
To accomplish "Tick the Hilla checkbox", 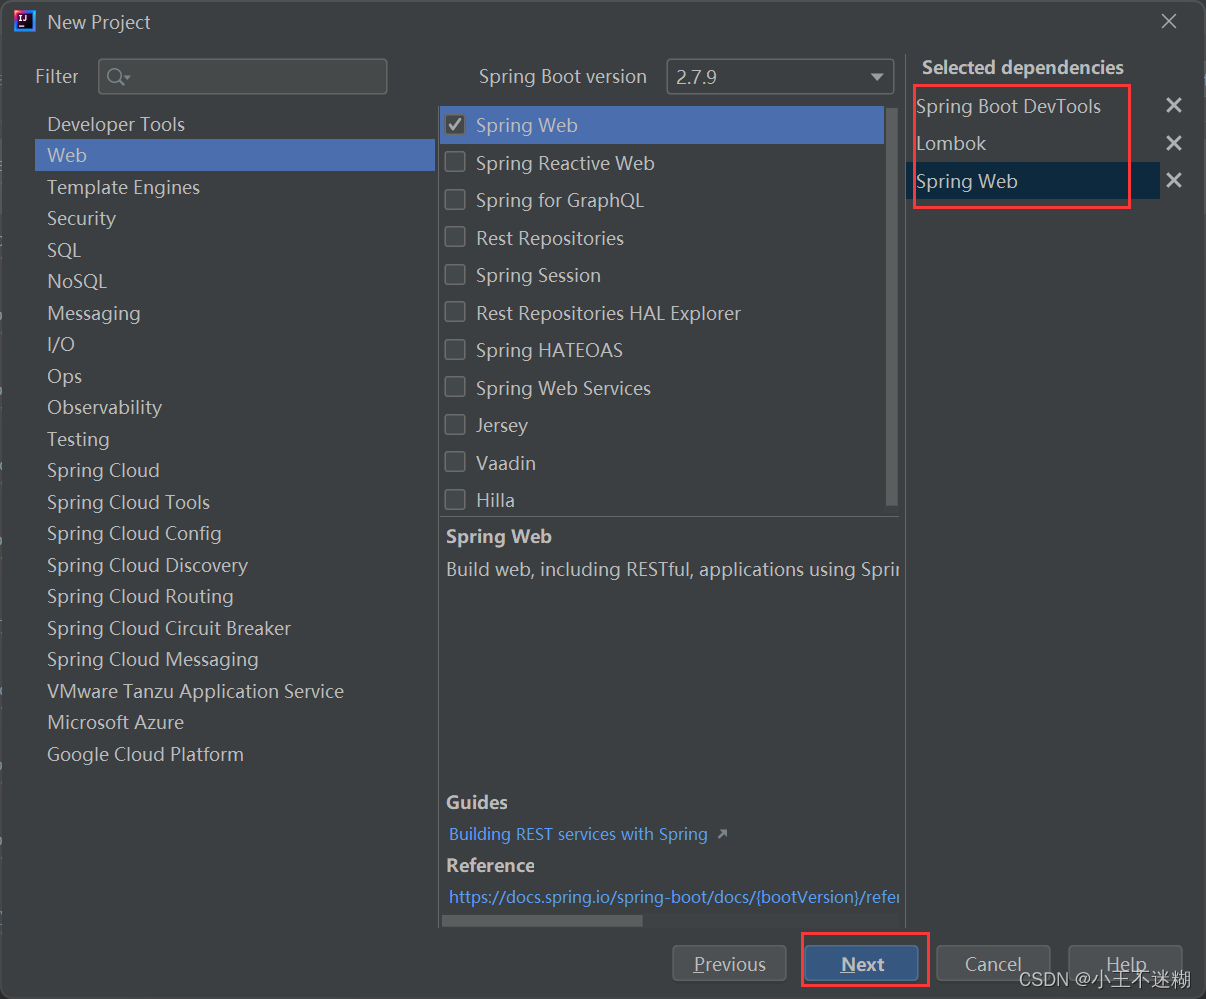I will [x=455, y=500].
